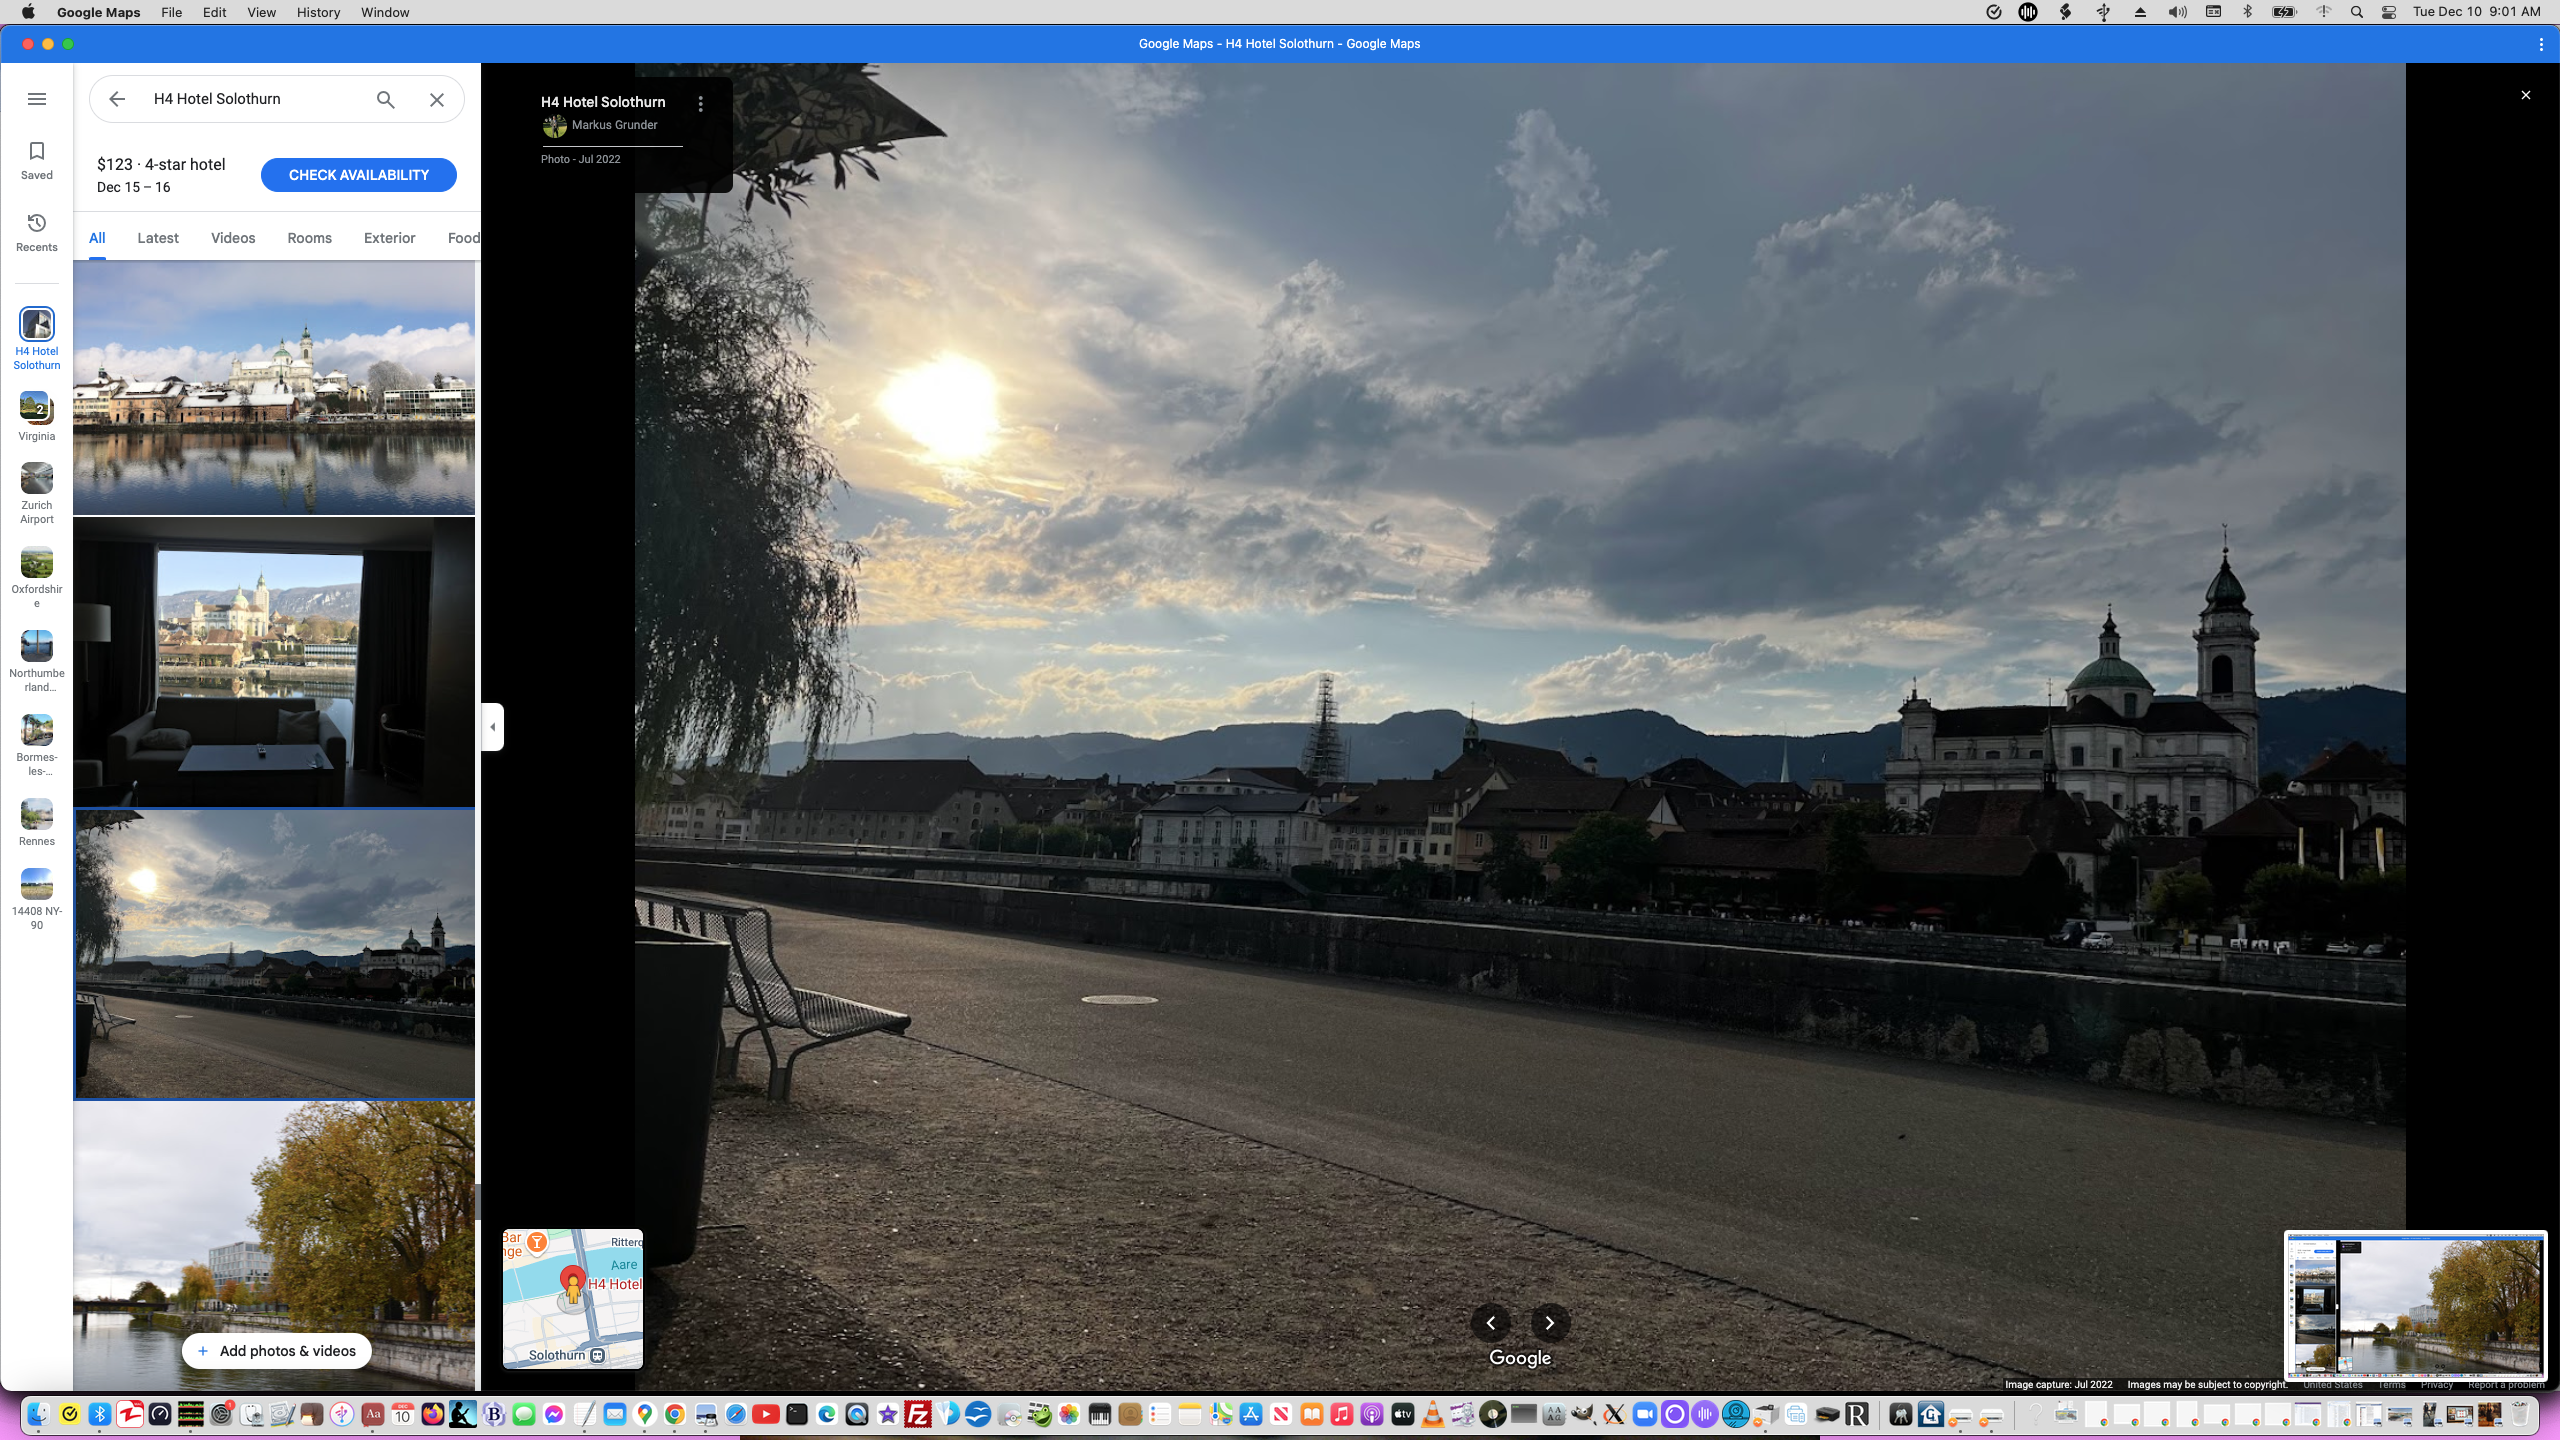Clear search with the X icon
Viewport: 2560px width, 1440px height.
437,99
